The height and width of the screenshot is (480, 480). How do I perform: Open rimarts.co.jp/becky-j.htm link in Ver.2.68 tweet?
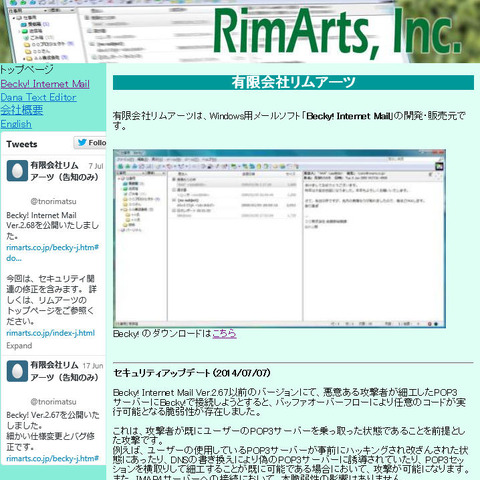tap(52, 253)
